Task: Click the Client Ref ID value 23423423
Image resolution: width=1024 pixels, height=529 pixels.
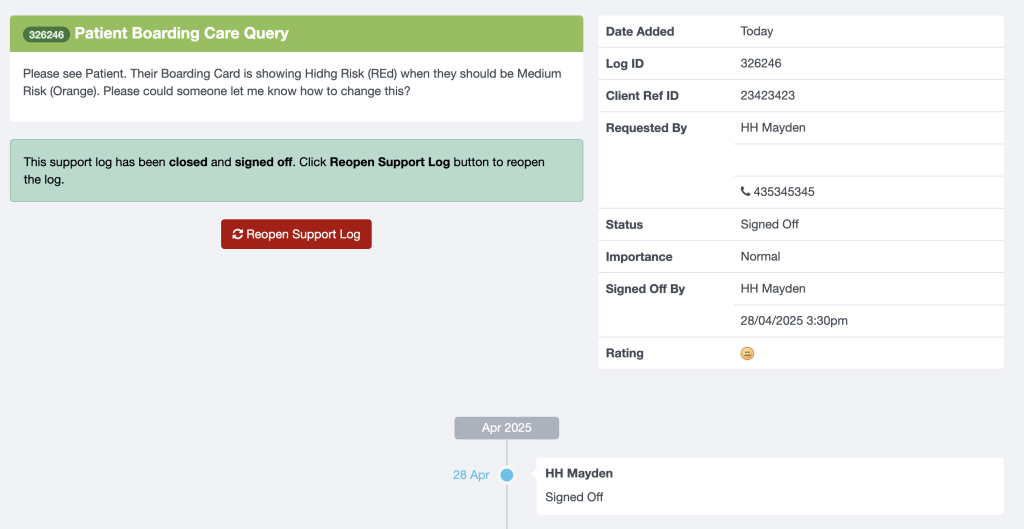Action: point(767,96)
